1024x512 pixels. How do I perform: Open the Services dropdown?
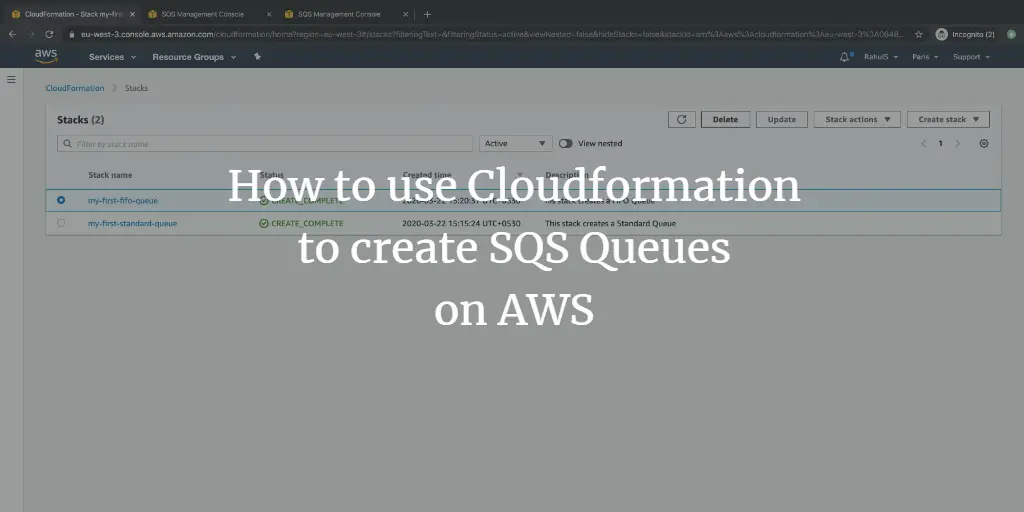click(112, 57)
